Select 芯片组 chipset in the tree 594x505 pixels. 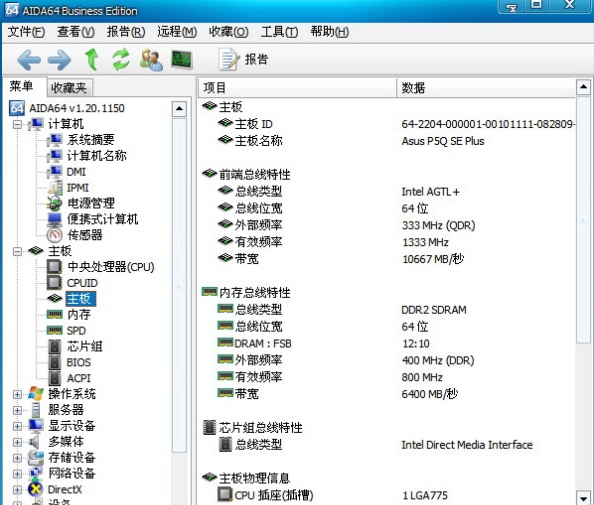pos(84,347)
